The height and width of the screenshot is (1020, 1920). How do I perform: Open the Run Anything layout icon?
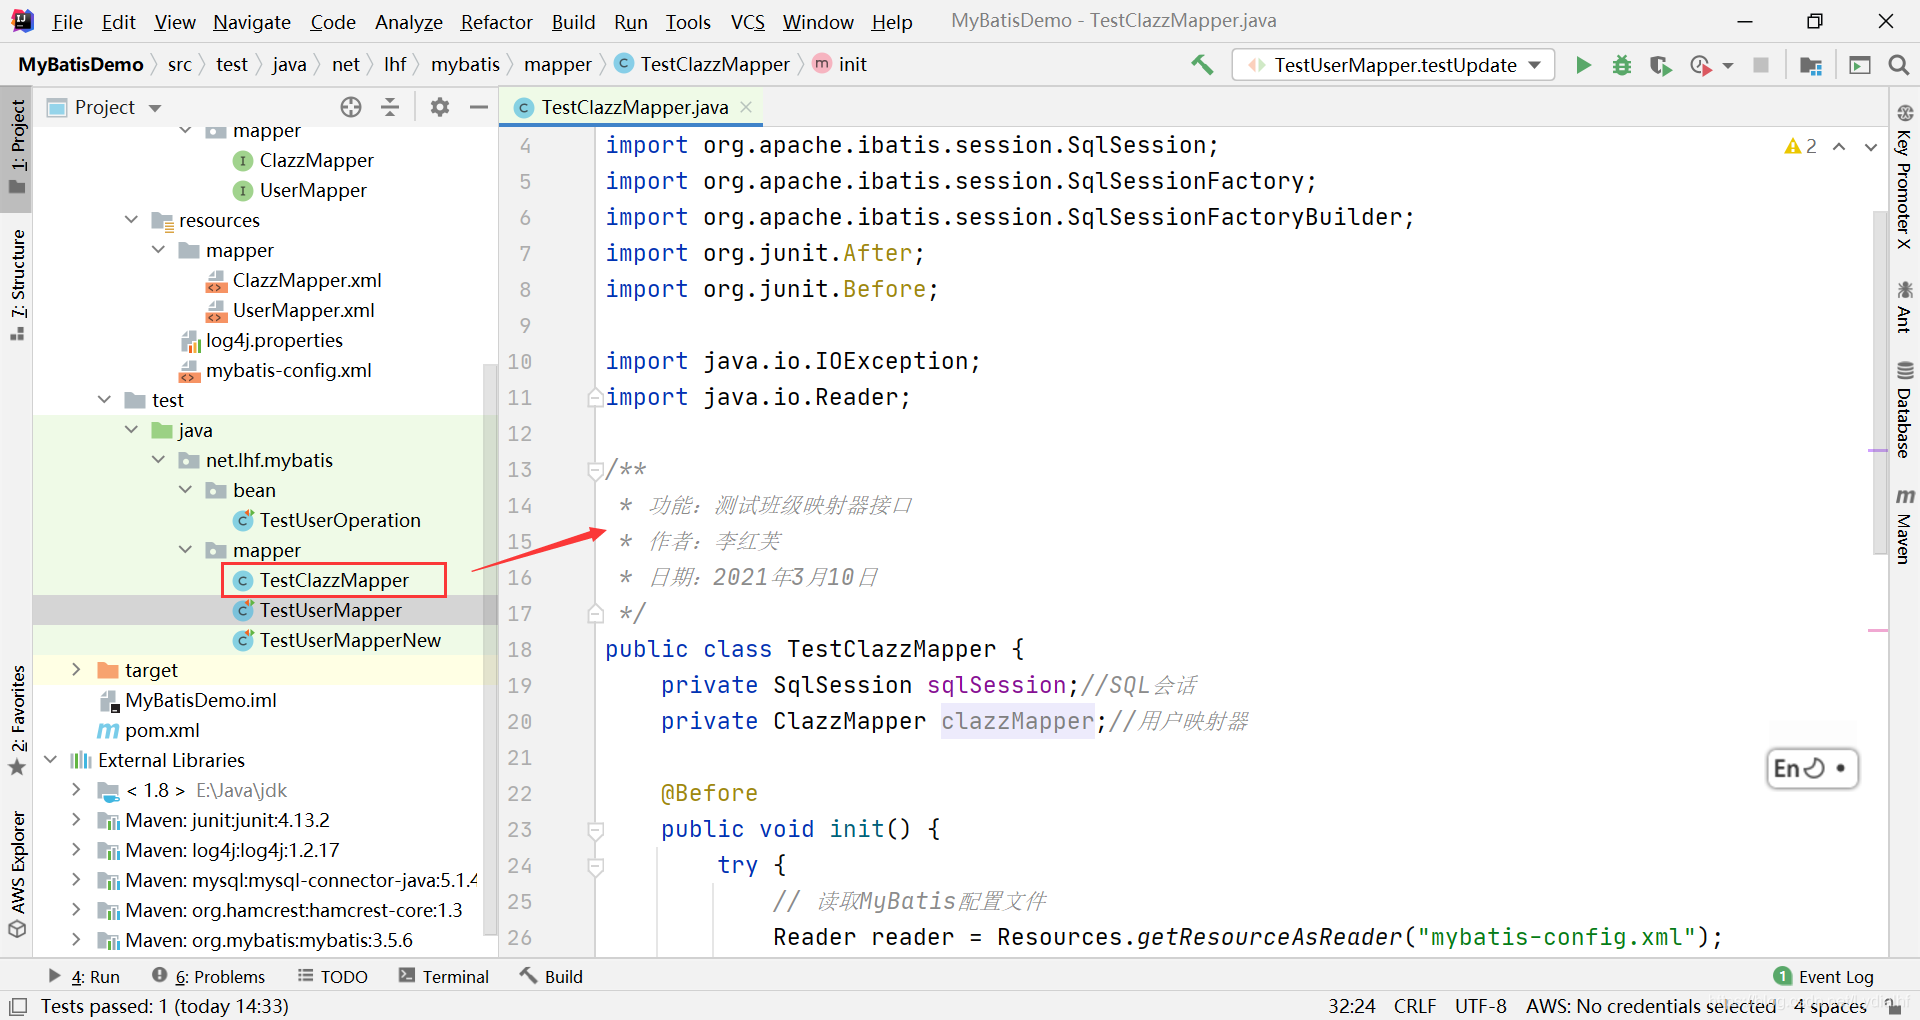click(x=1860, y=65)
